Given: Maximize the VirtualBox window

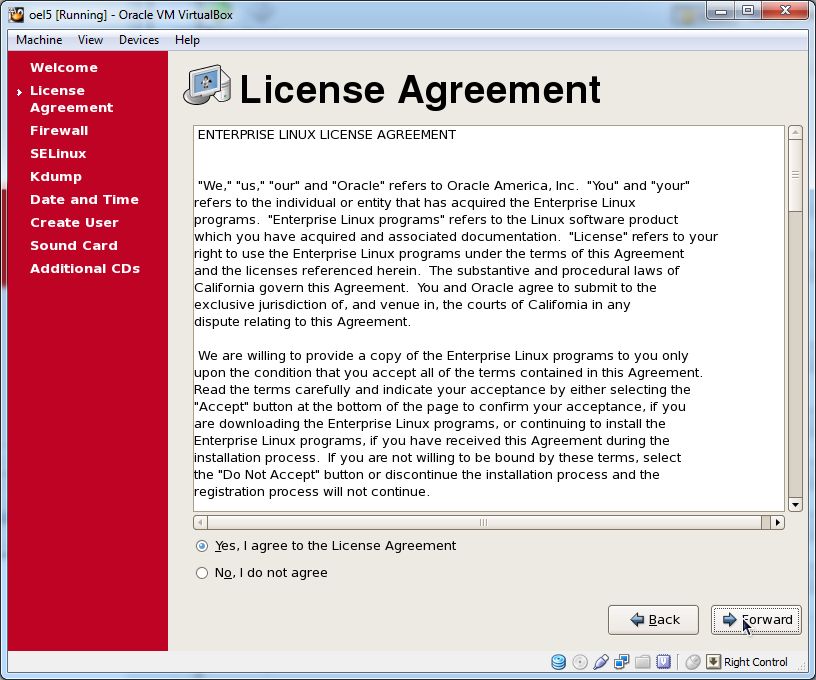Looking at the screenshot, I should 748,11.
